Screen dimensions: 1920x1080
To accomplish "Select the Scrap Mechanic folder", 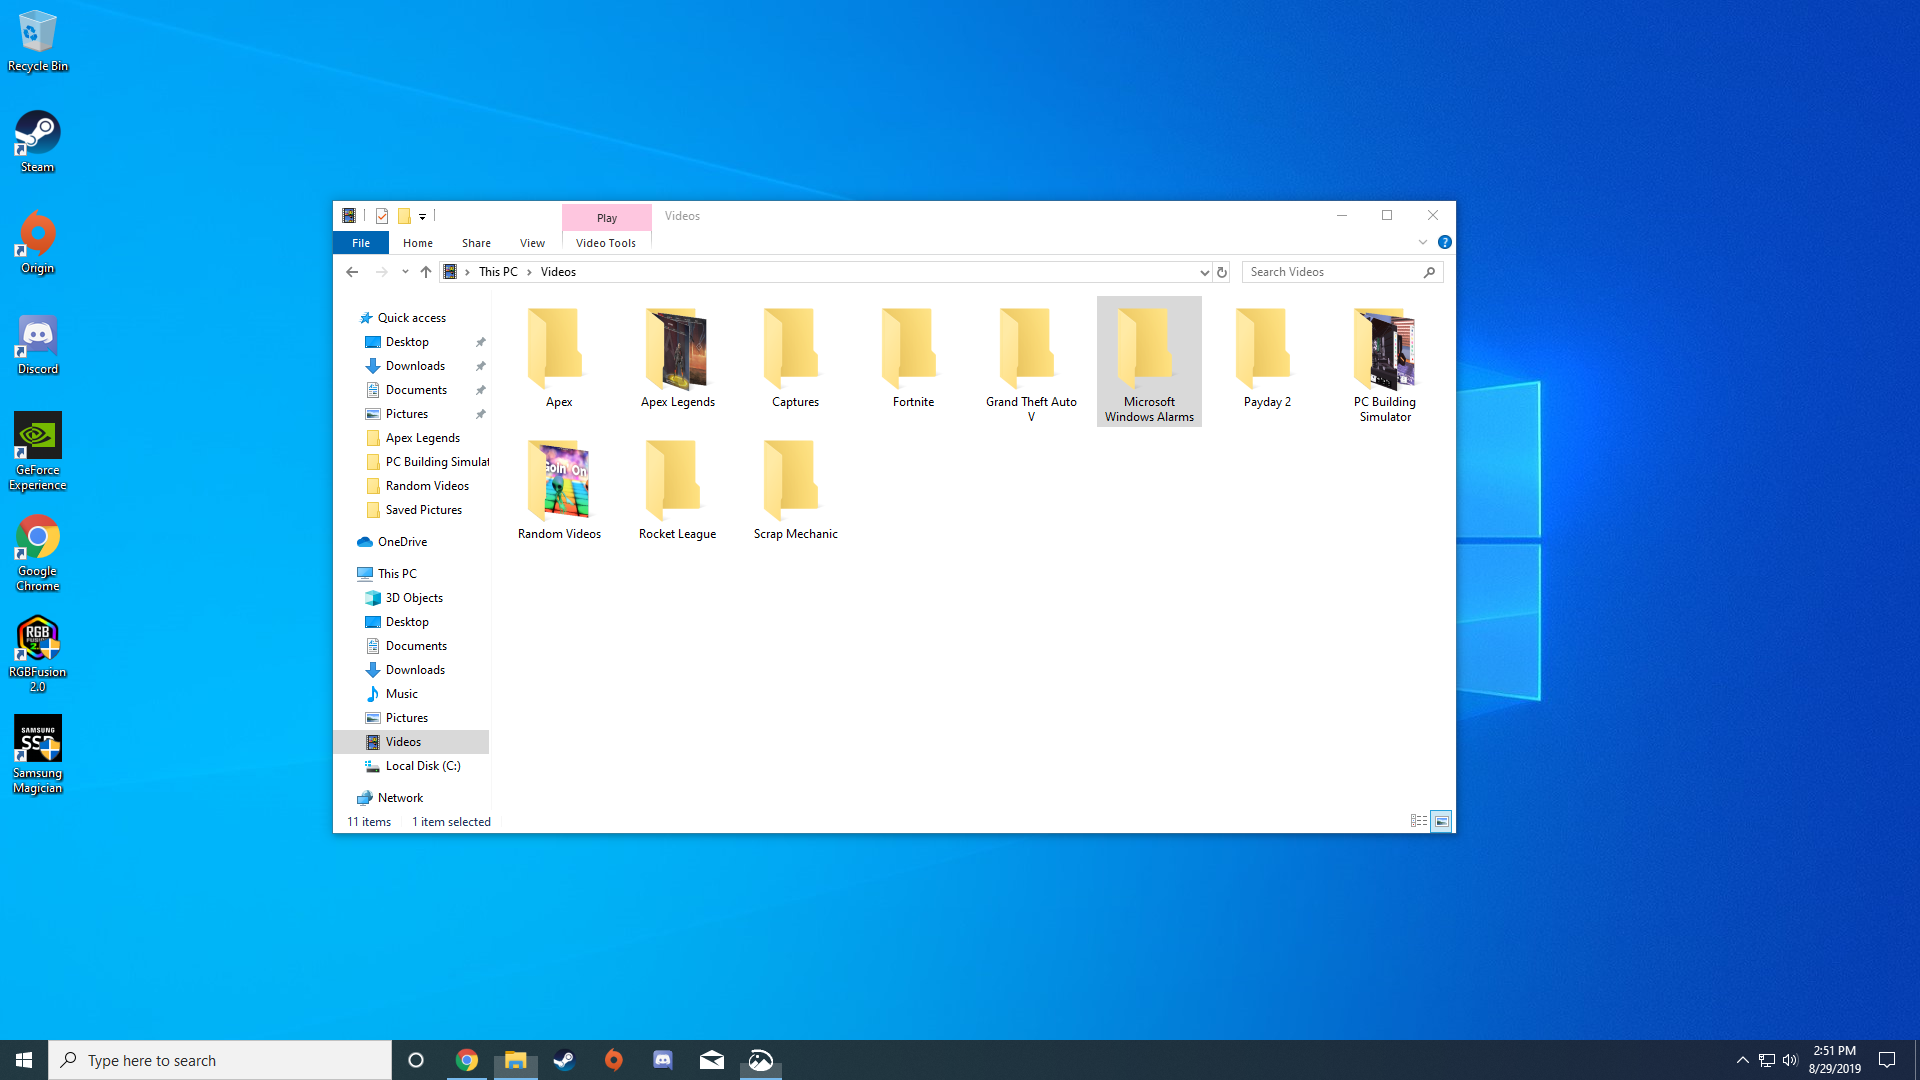I will pyautogui.click(x=795, y=490).
